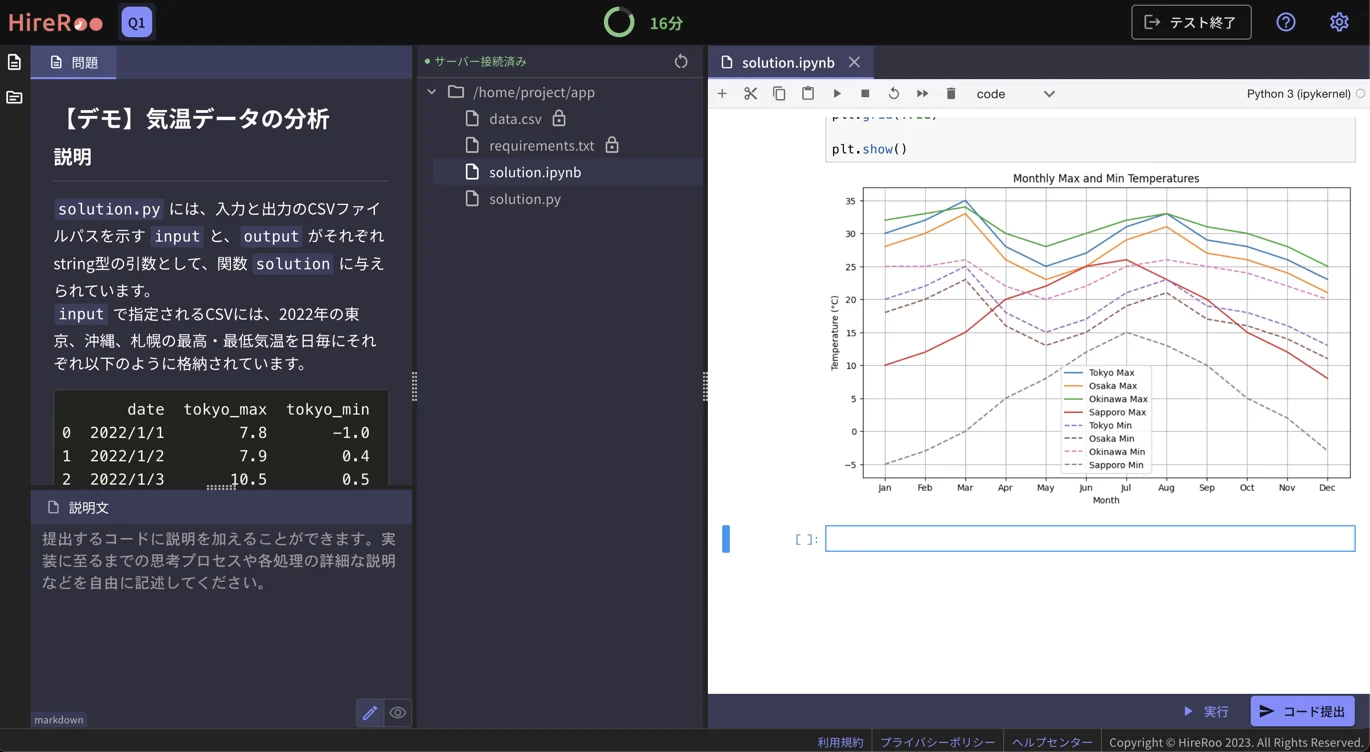The image size is (1370, 752).
Task: Stop kernel with the interrupt icon
Action: pos(865,94)
